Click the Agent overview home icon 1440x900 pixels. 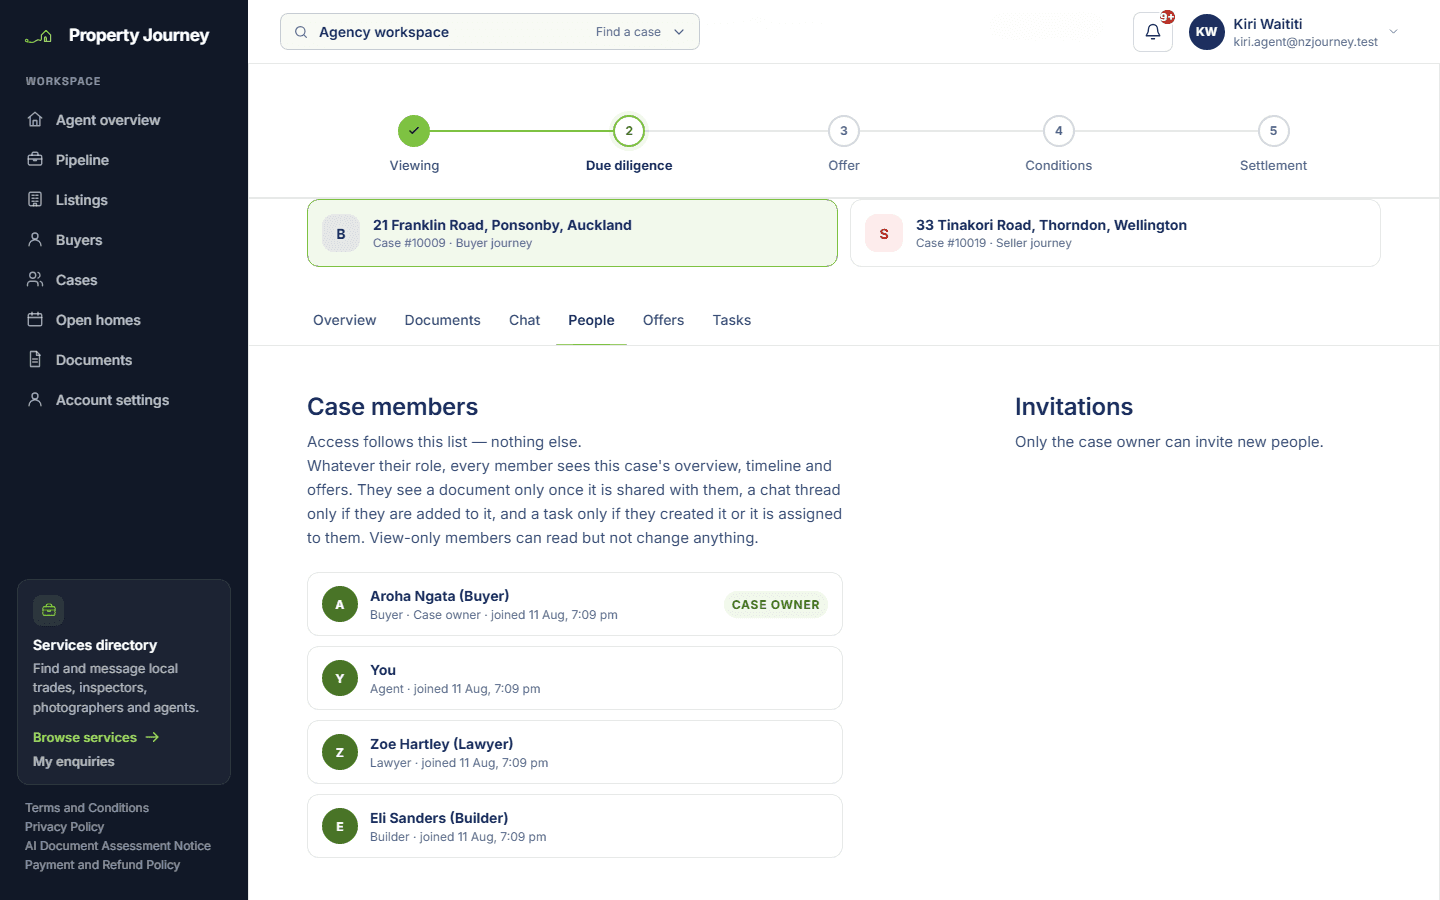pos(35,120)
